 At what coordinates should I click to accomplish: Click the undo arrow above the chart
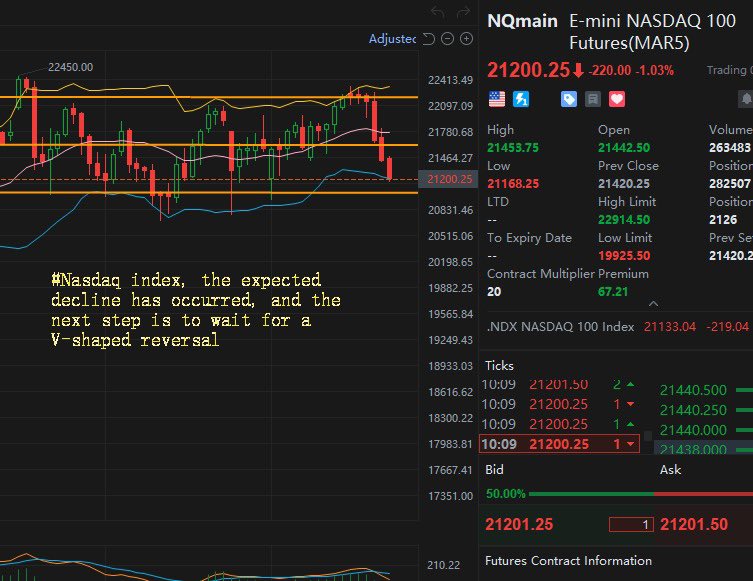437,12
